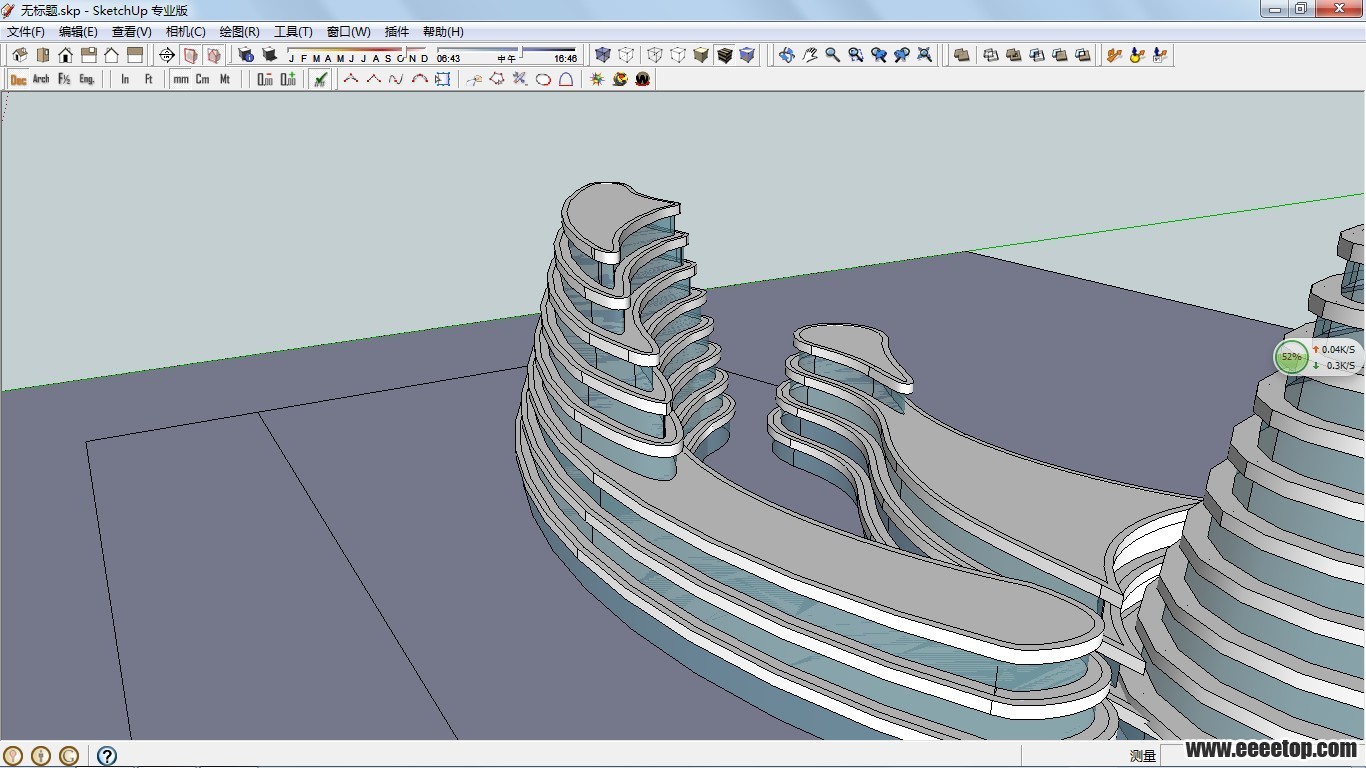
Task: Open shadow settings icon
Action: [246, 55]
